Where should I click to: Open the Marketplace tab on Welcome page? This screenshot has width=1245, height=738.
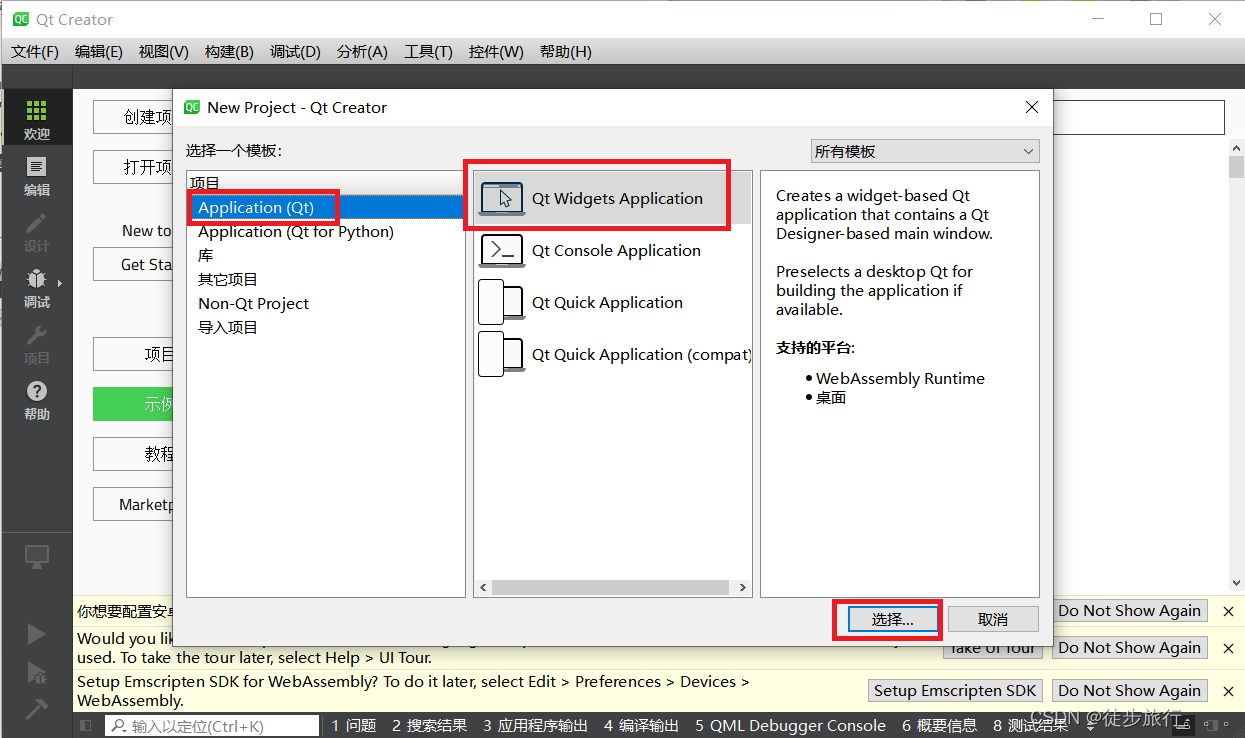[134, 504]
